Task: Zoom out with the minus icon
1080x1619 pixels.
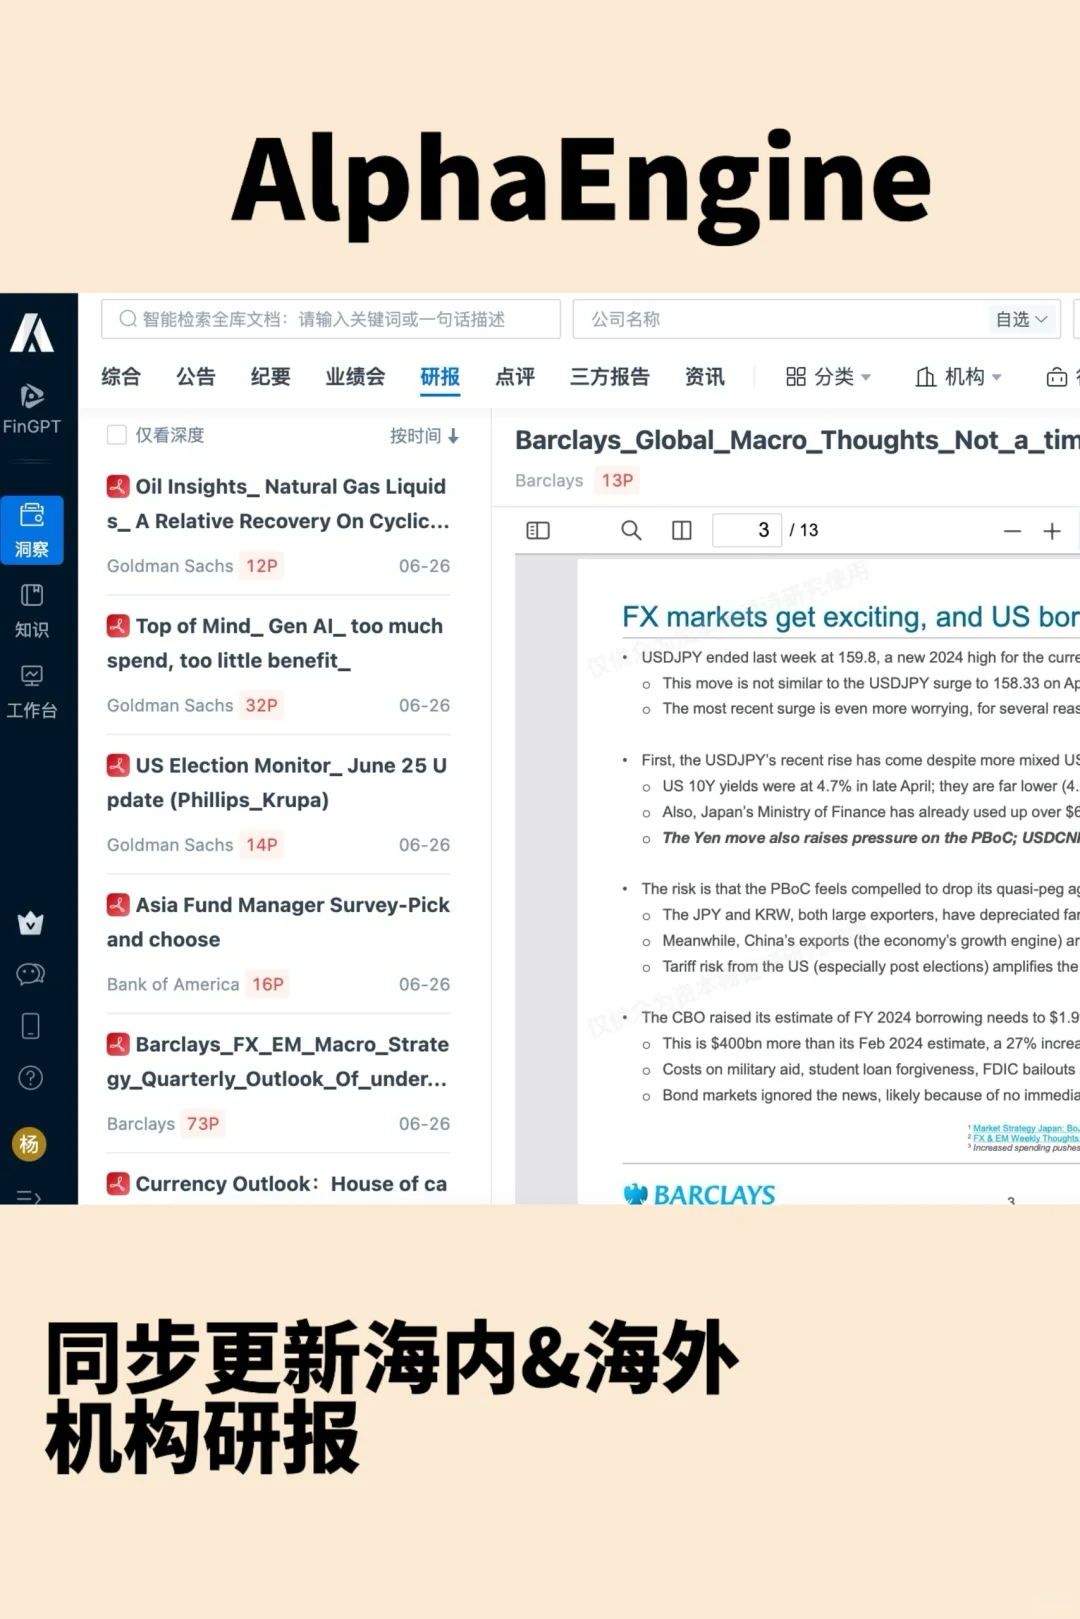Action: pos(1012,531)
